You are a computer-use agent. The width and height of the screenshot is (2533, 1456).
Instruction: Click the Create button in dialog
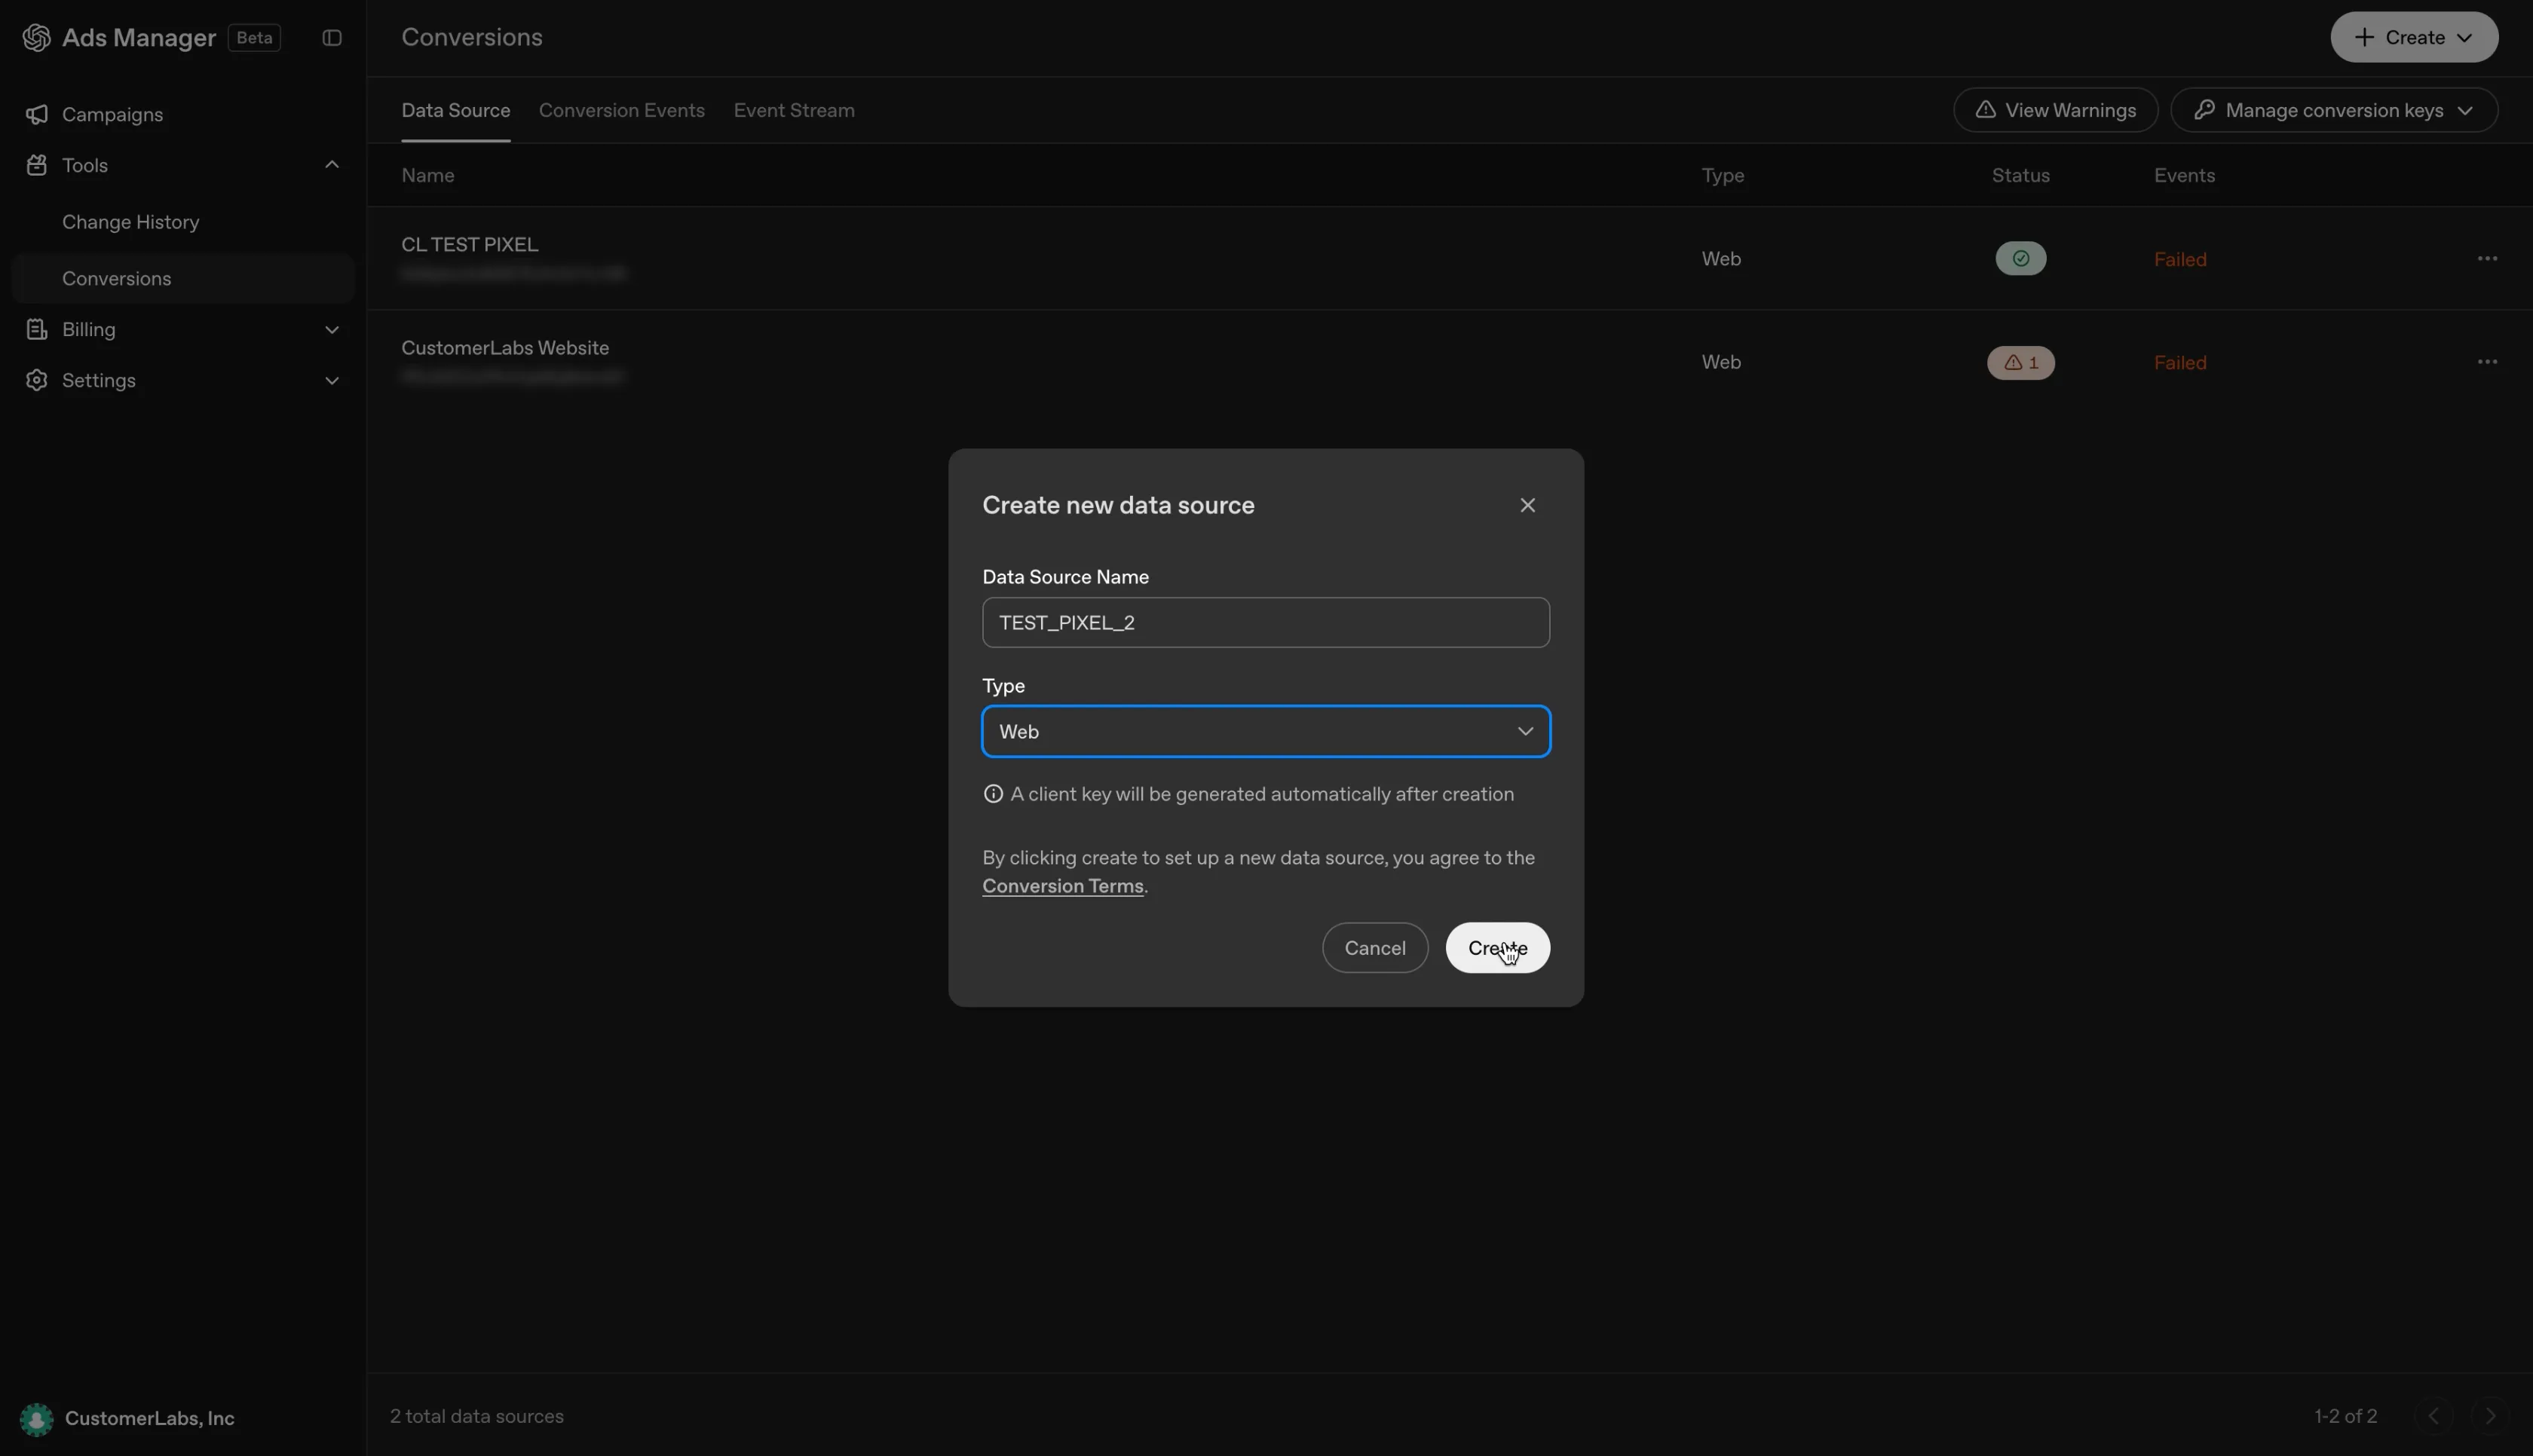[x=1497, y=948]
